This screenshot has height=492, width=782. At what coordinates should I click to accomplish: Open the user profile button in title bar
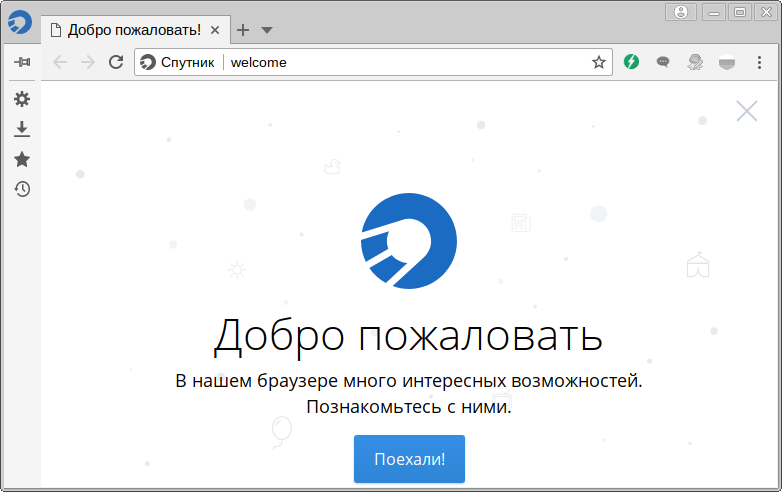click(x=681, y=12)
